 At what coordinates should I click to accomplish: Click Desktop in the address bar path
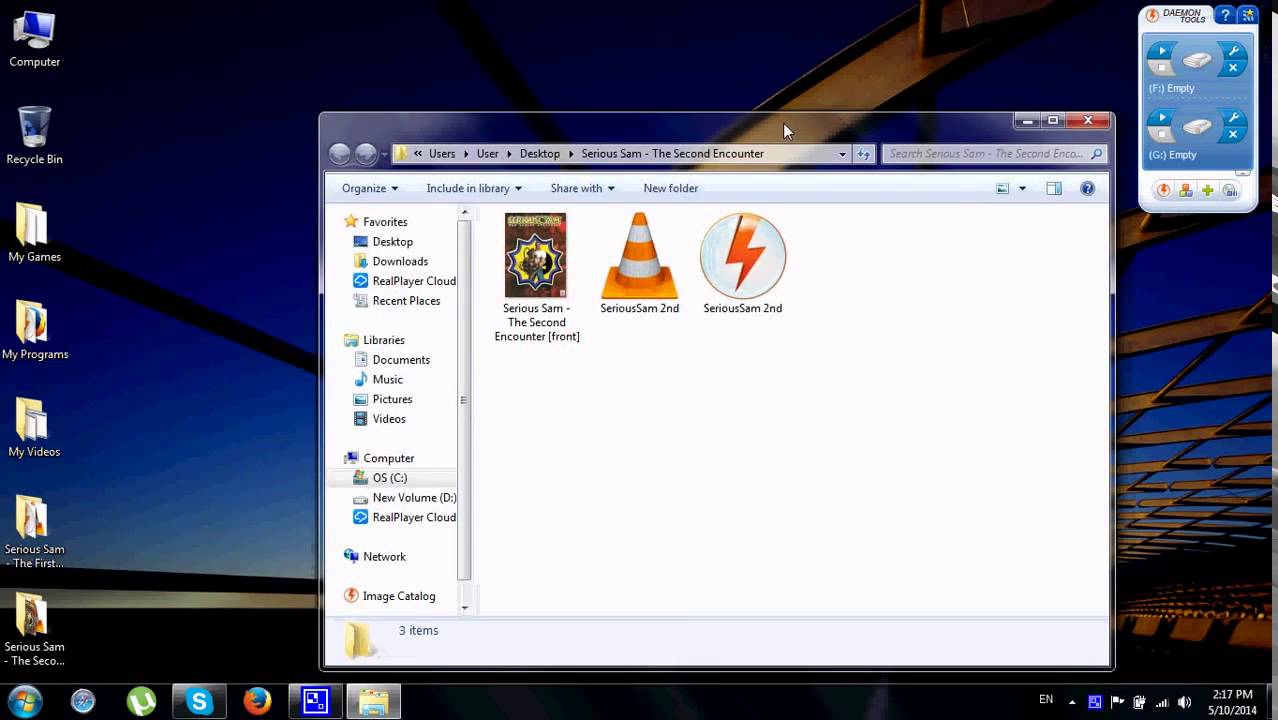(540, 154)
